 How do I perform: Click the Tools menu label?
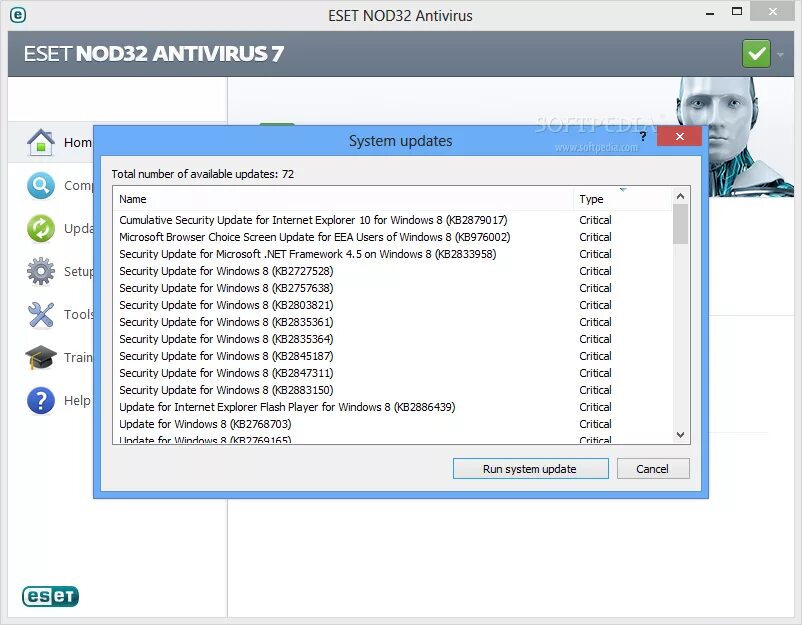point(78,314)
